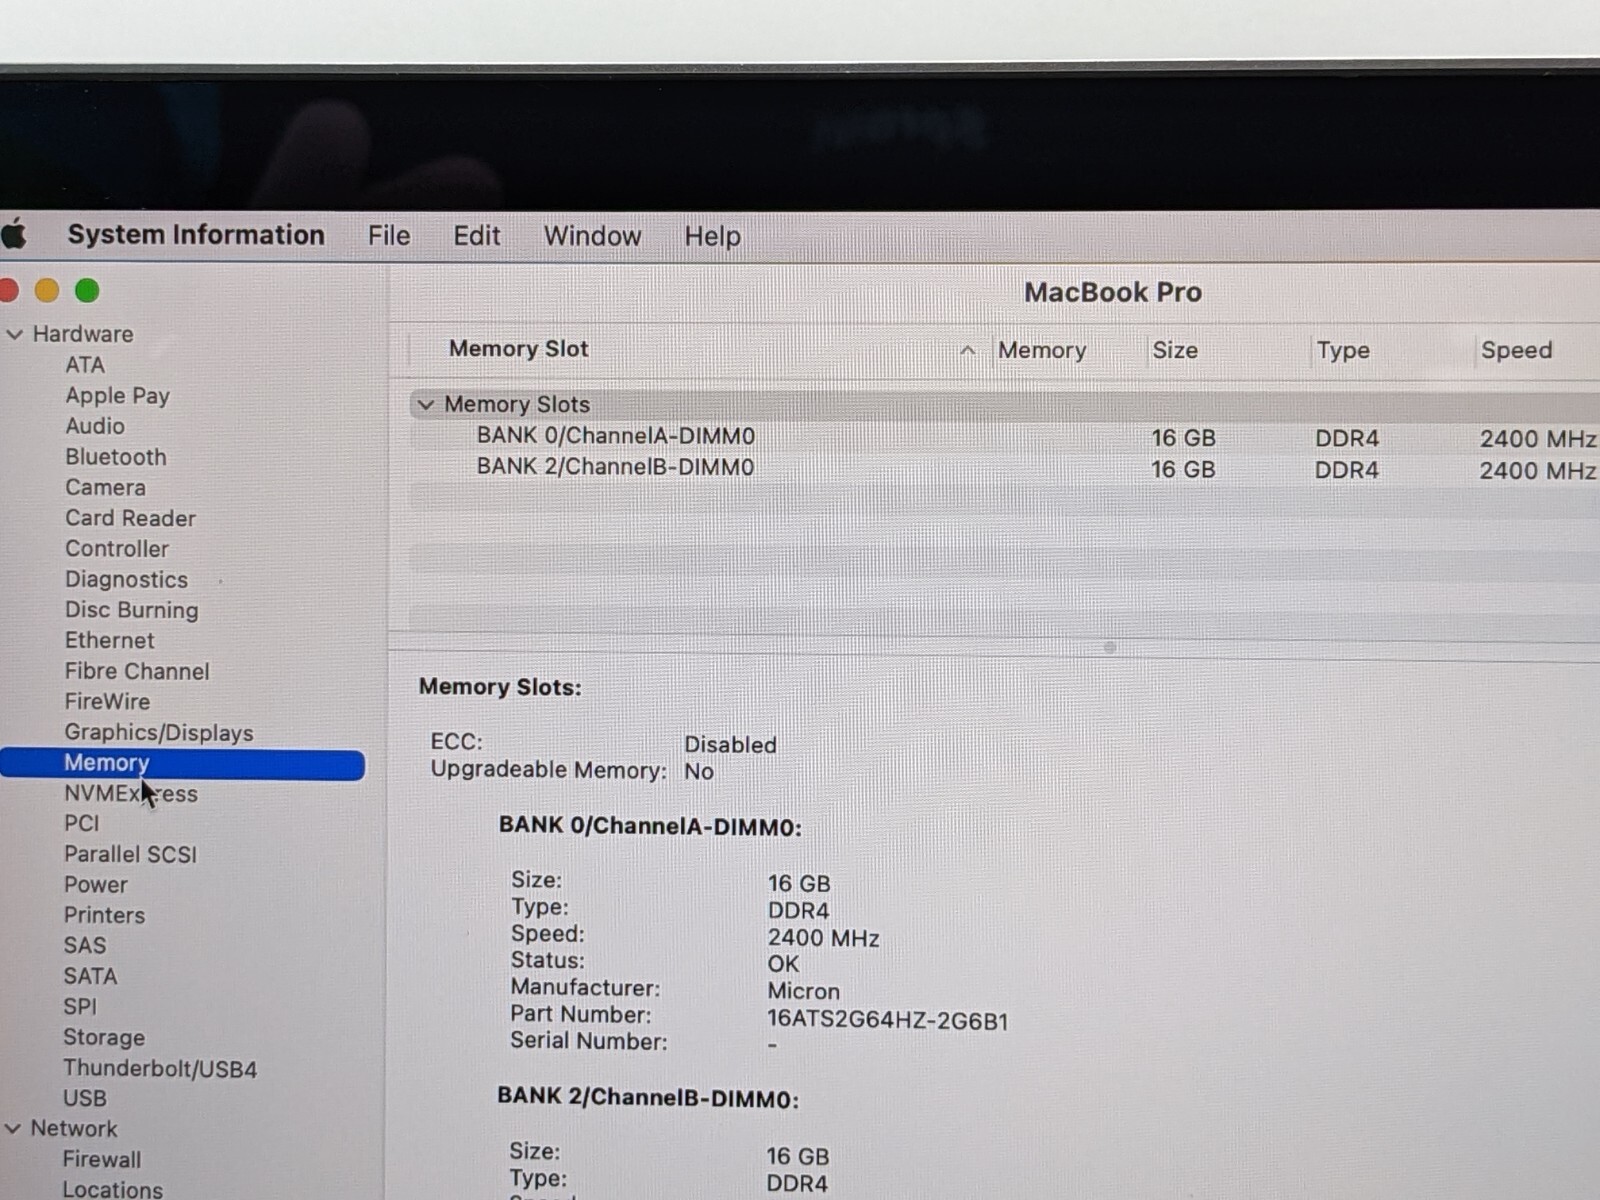Open the Apple menu icon
The height and width of the screenshot is (1200, 1600).
(14, 235)
